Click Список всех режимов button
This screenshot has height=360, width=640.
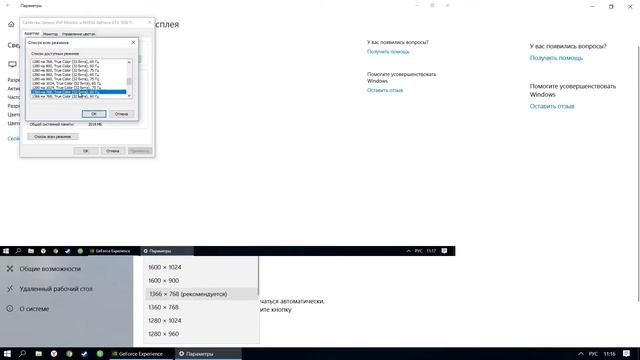[x=53, y=136]
